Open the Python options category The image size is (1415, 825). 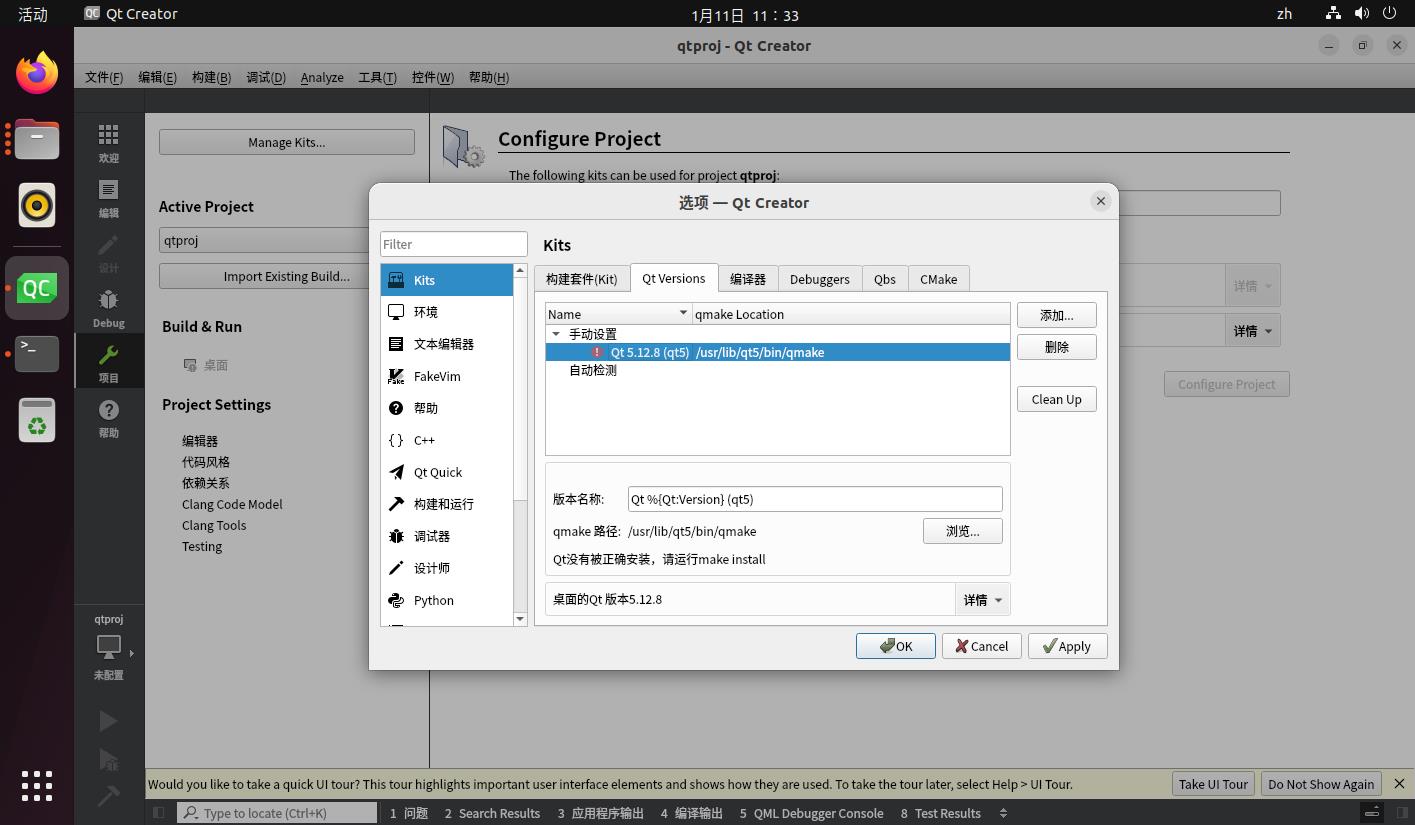click(x=447, y=600)
